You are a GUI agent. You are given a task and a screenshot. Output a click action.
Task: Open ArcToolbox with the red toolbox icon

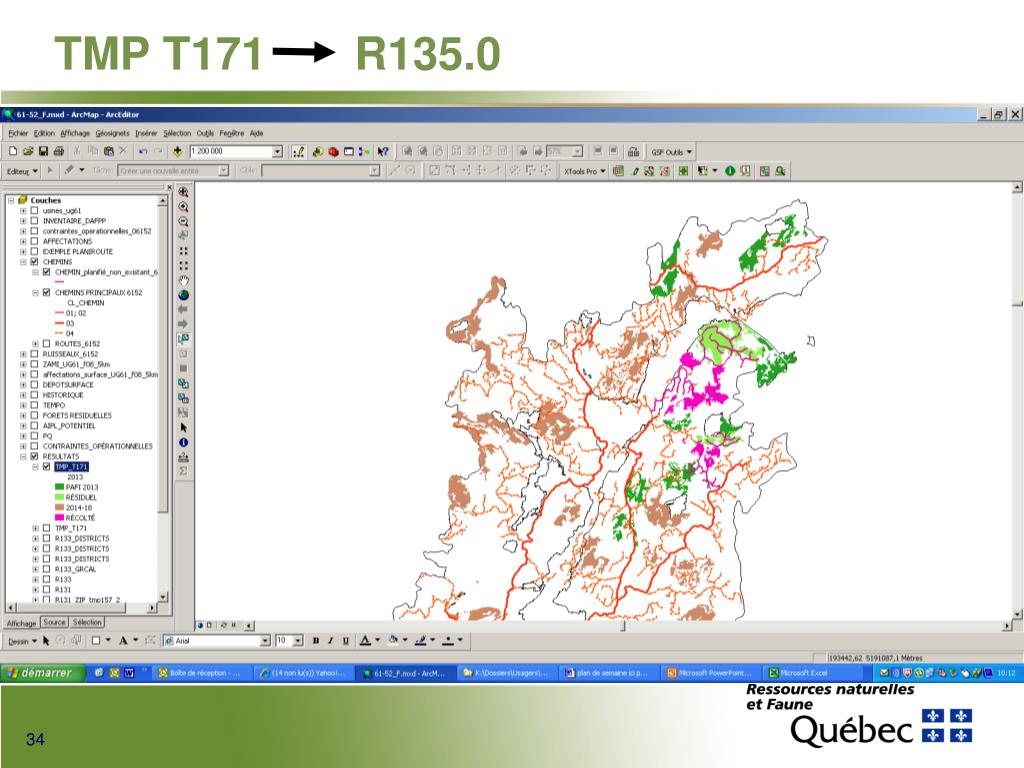(333, 152)
